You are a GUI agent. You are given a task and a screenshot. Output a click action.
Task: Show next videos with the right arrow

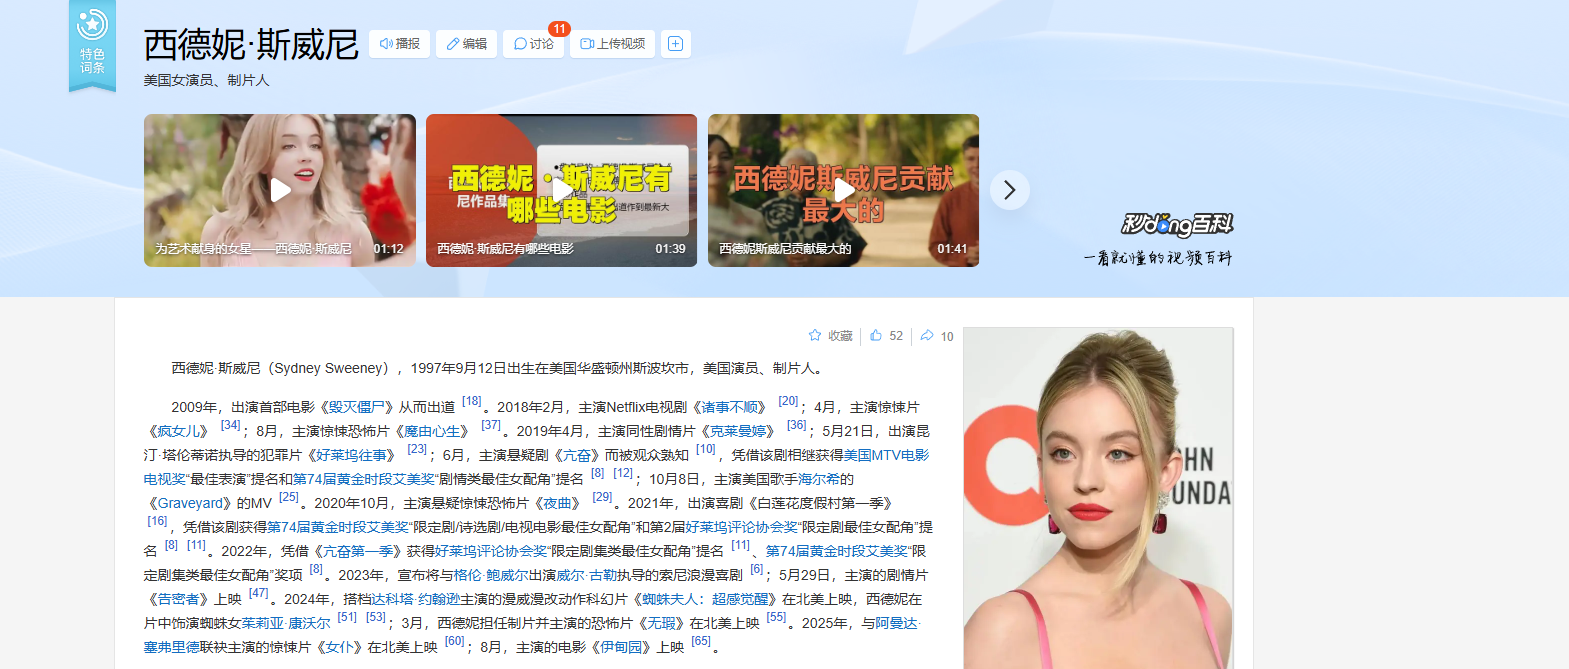click(x=1010, y=190)
